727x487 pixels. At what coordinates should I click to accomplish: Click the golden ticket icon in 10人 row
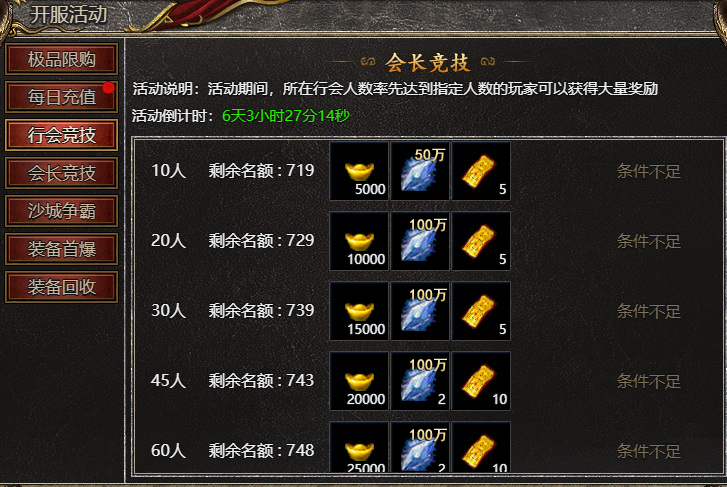(x=481, y=171)
